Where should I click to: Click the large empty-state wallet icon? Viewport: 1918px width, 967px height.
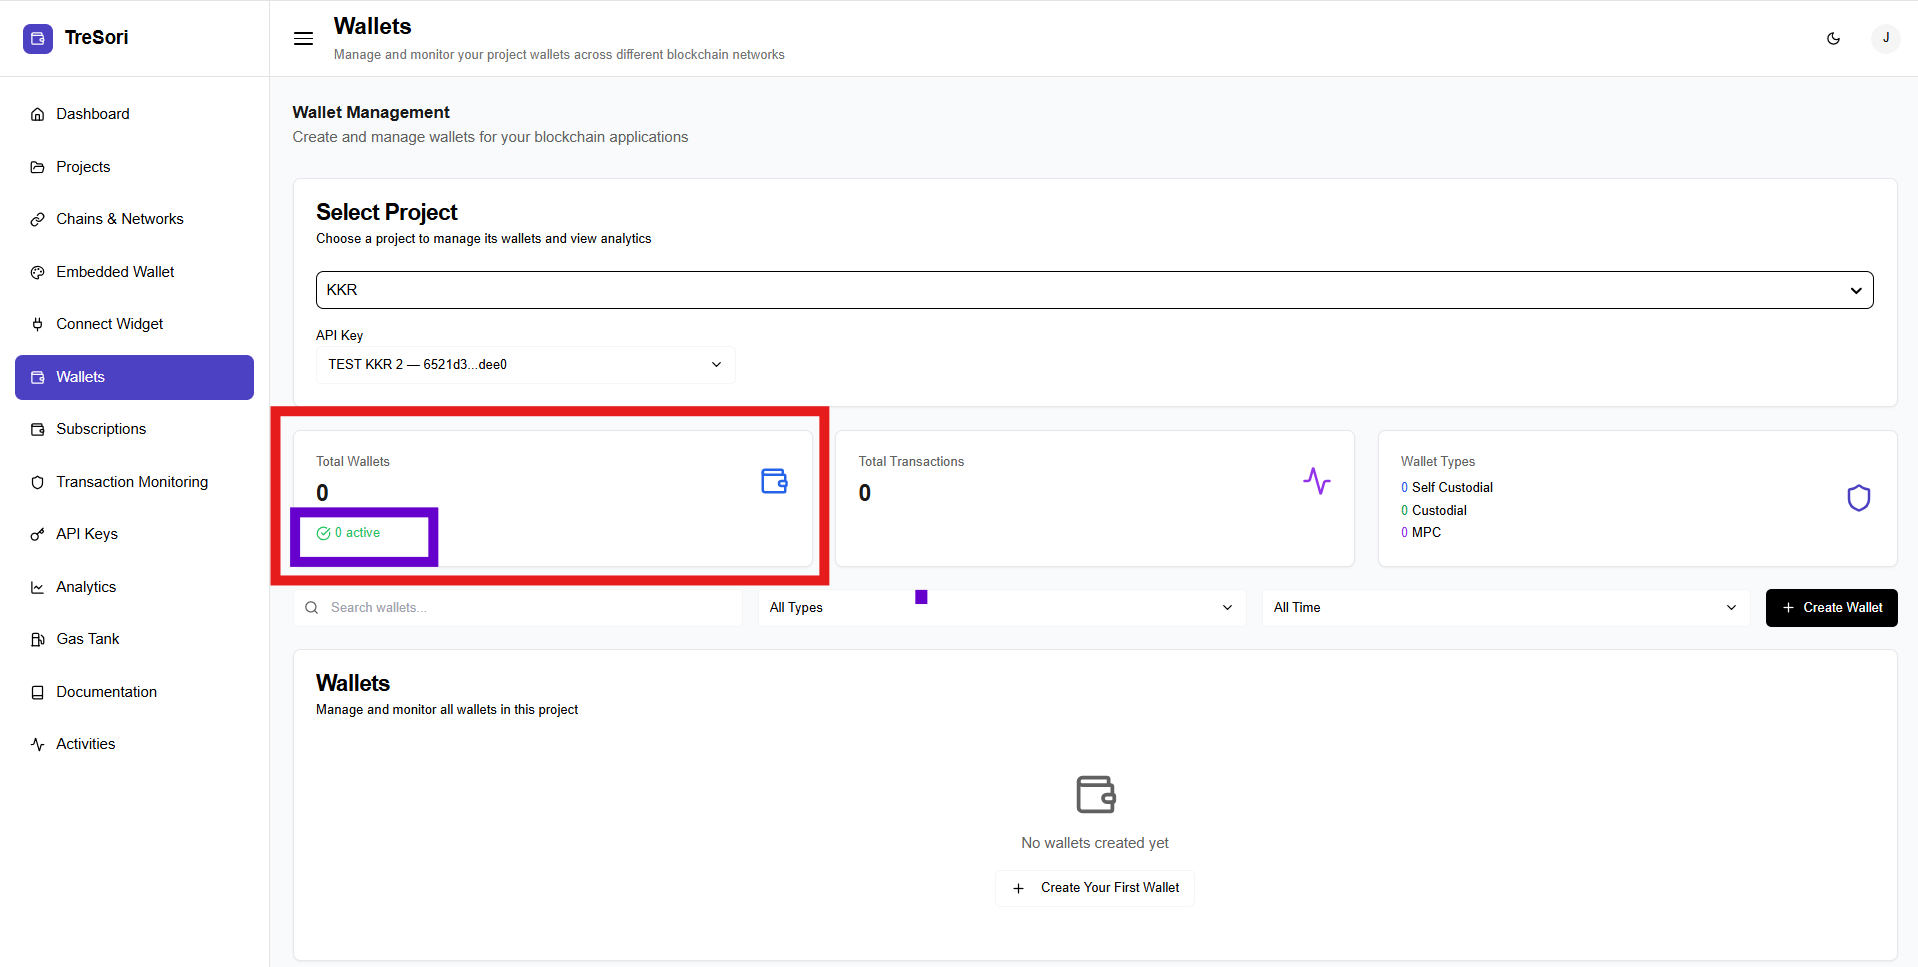pos(1095,795)
